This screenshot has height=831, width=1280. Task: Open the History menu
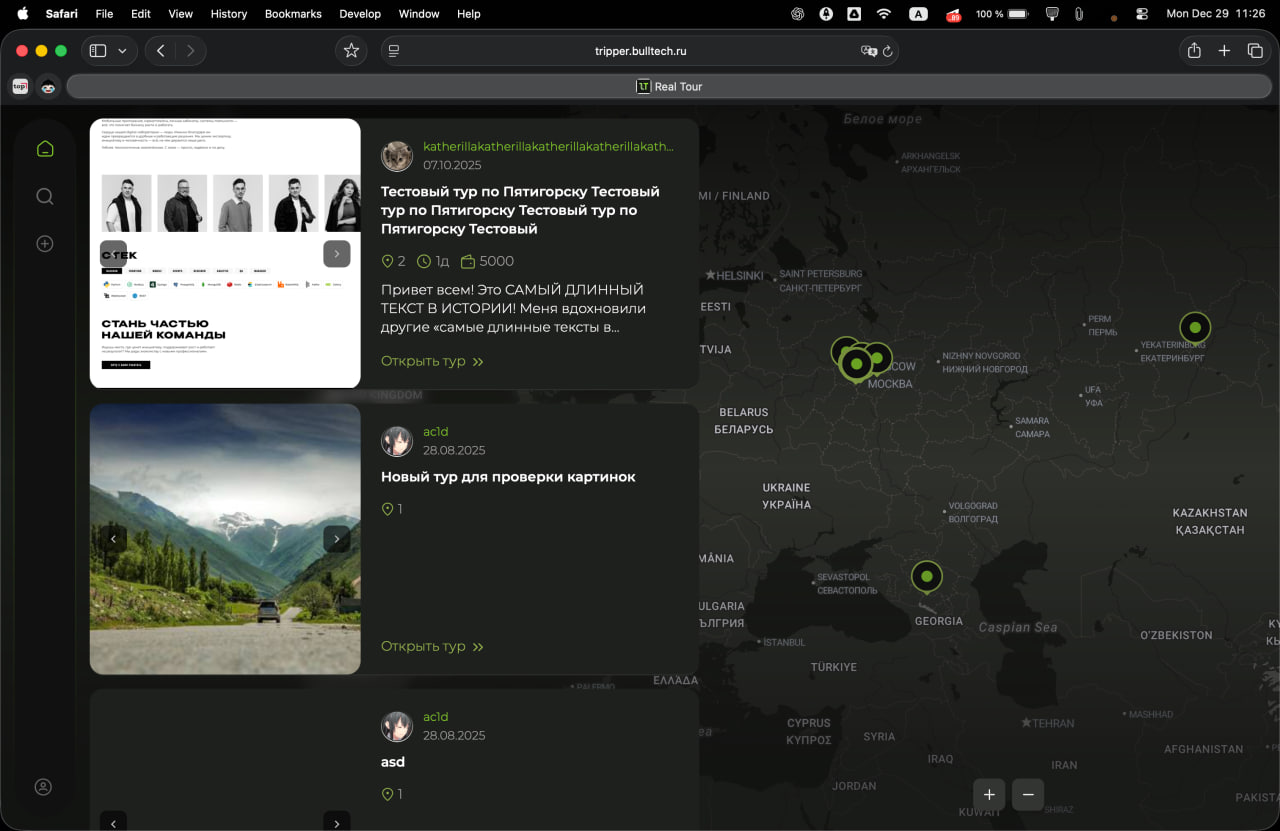pyautogui.click(x=228, y=14)
